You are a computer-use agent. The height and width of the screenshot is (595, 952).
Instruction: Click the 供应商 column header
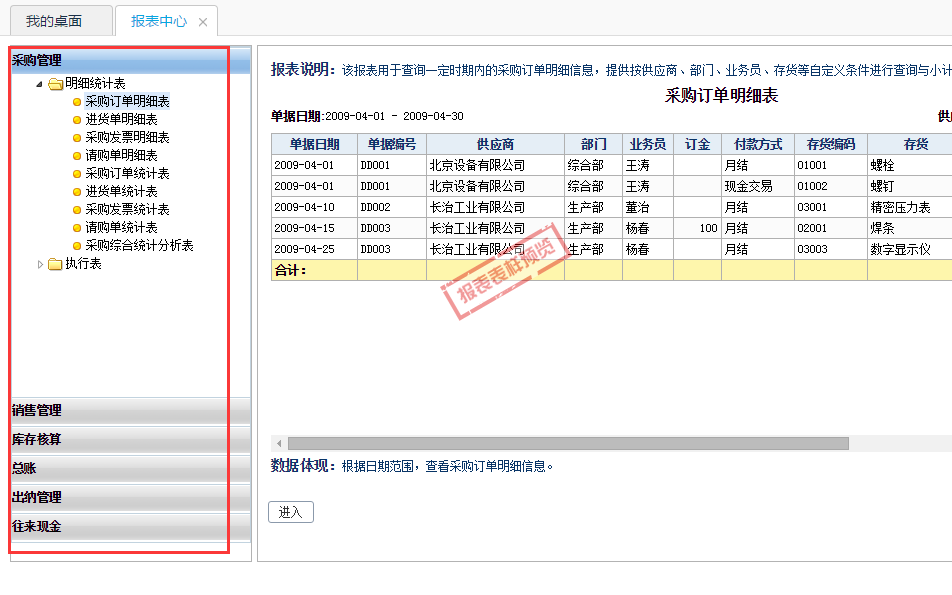click(495, 144)
